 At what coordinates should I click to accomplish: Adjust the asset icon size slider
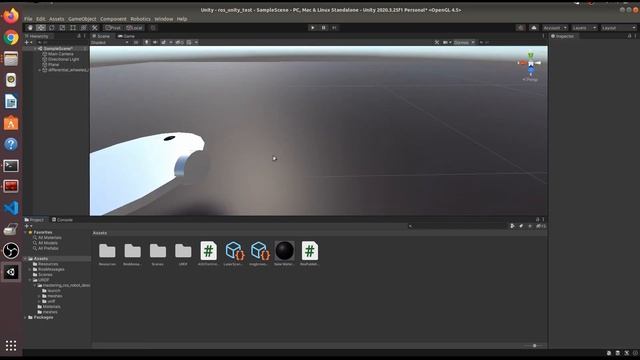534,346
